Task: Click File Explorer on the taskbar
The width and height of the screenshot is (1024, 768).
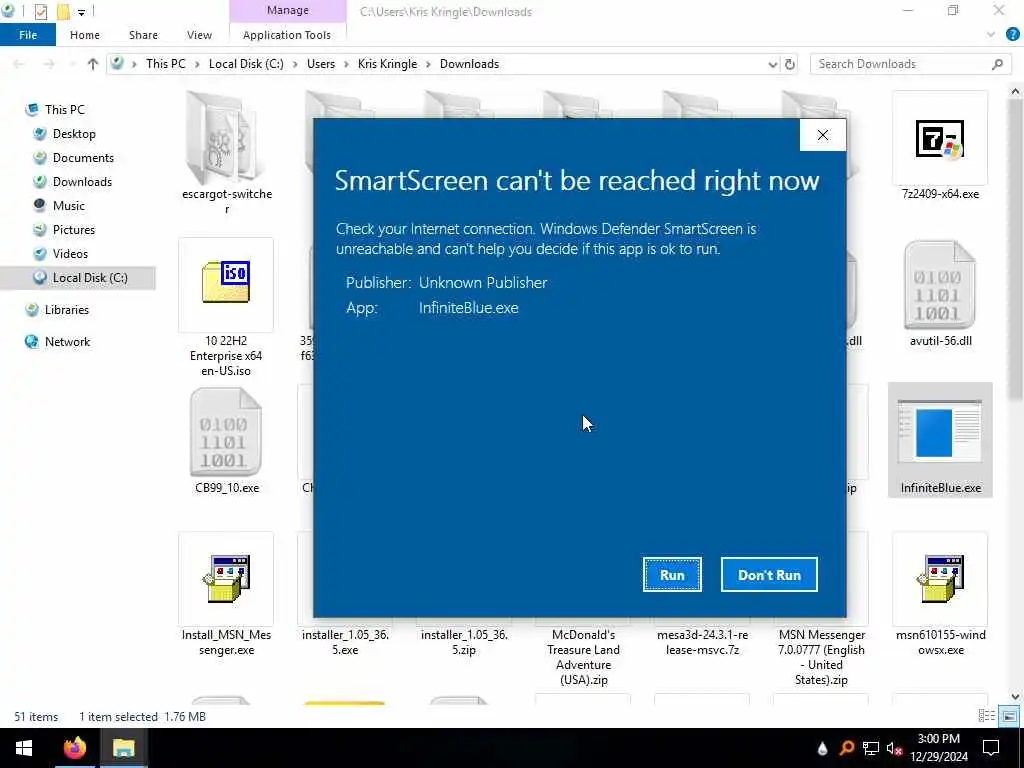Action: 123,748
